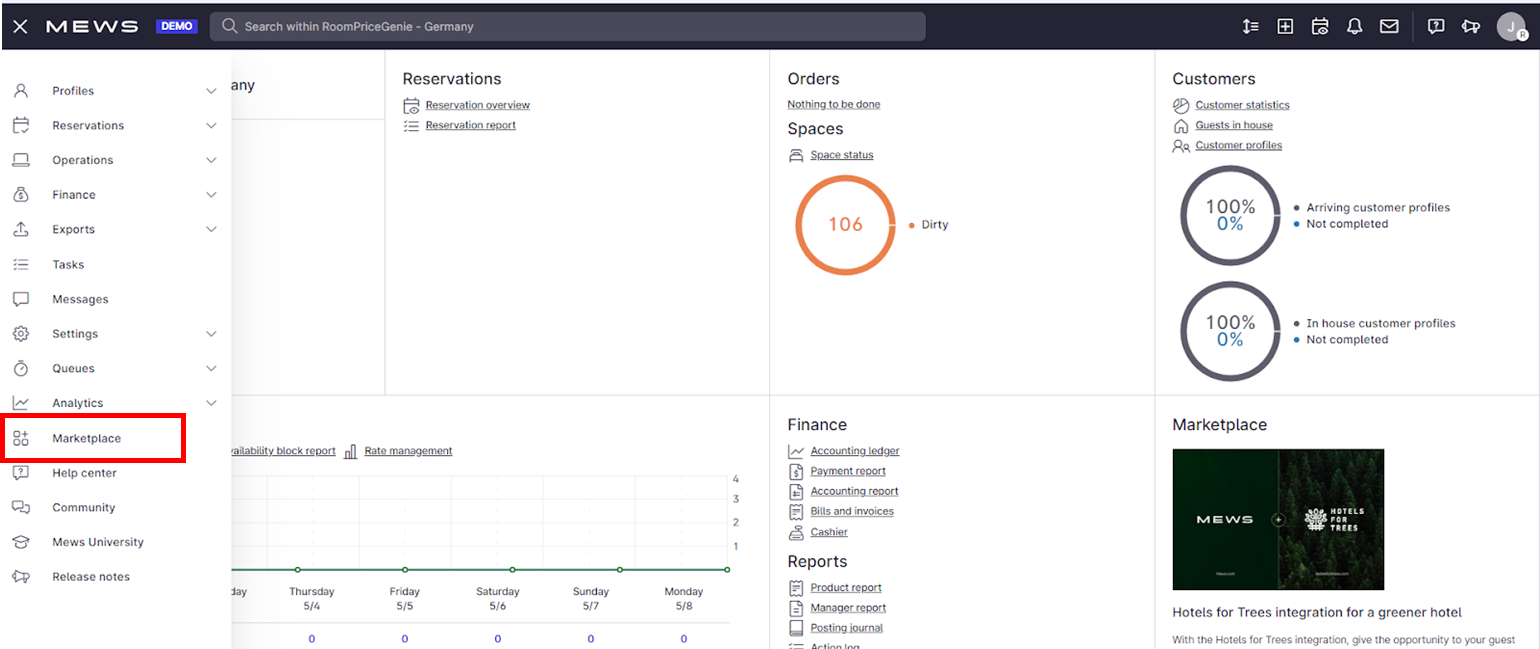Select Tasks in the side menu
This screenshot has width=1540, height=649.
68,265
